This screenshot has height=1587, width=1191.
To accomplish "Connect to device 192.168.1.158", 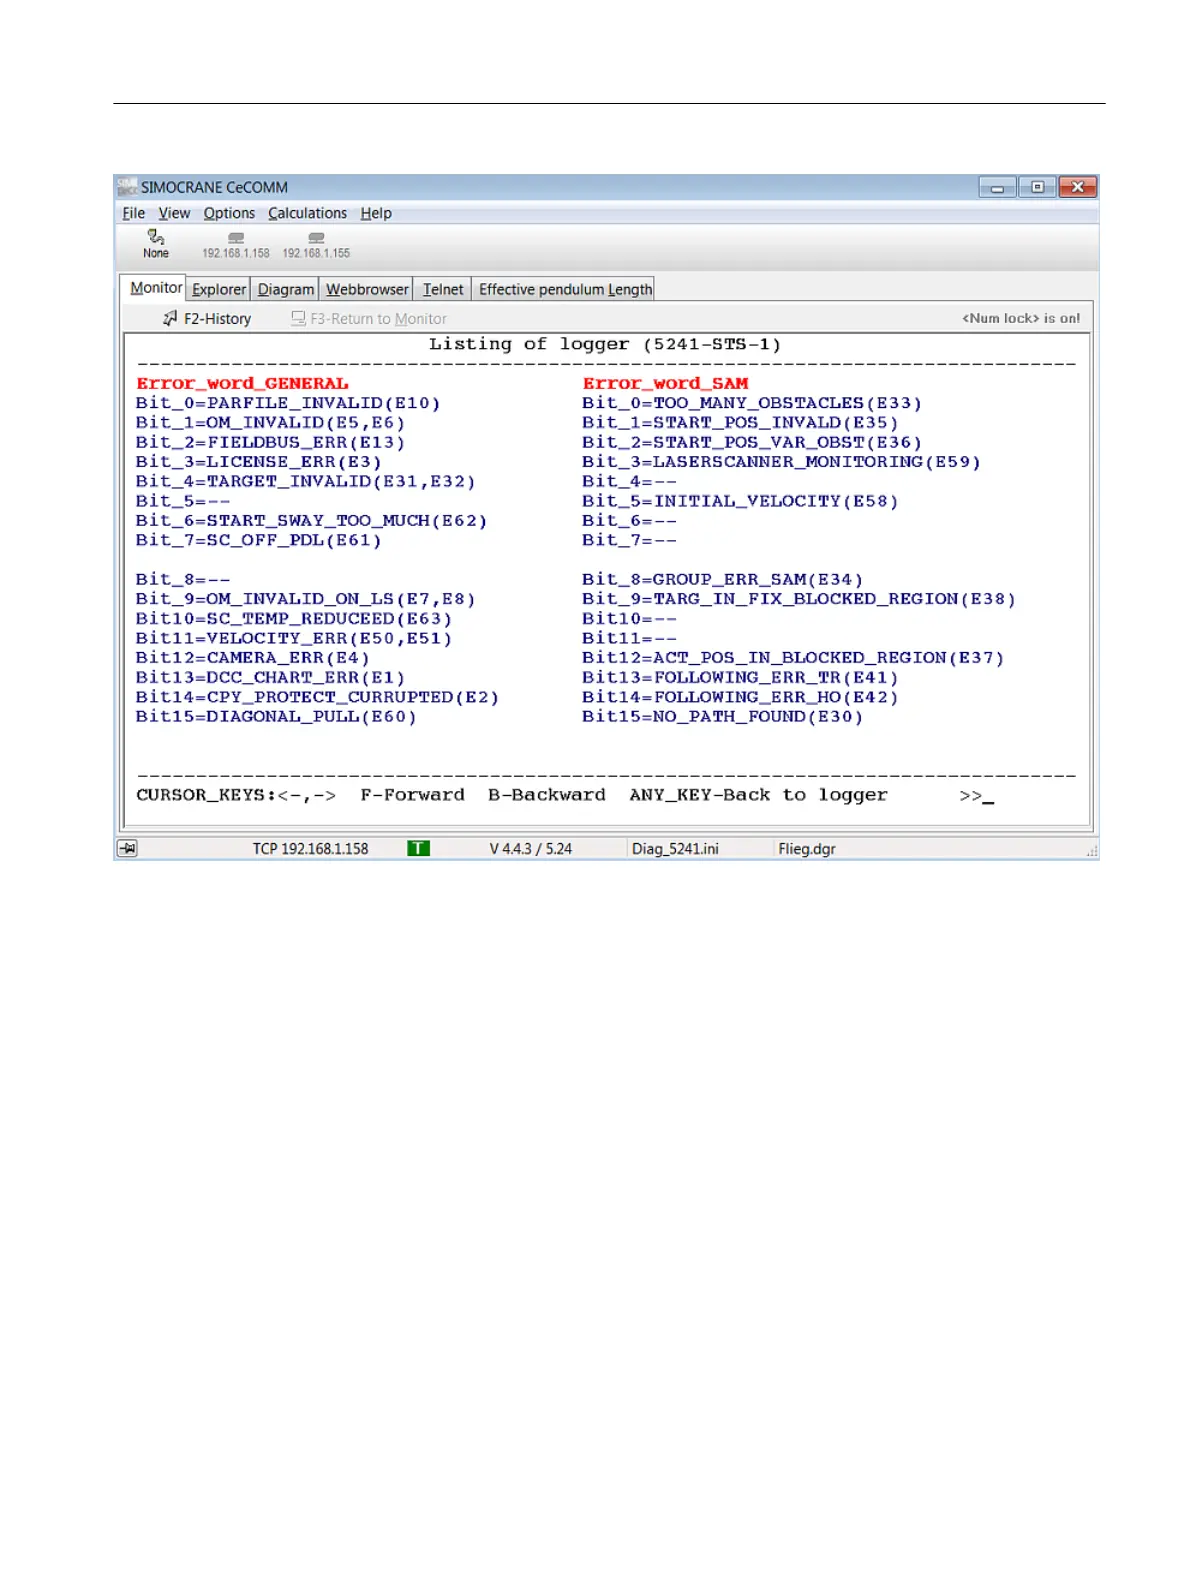I will click(x=236, y=239).
